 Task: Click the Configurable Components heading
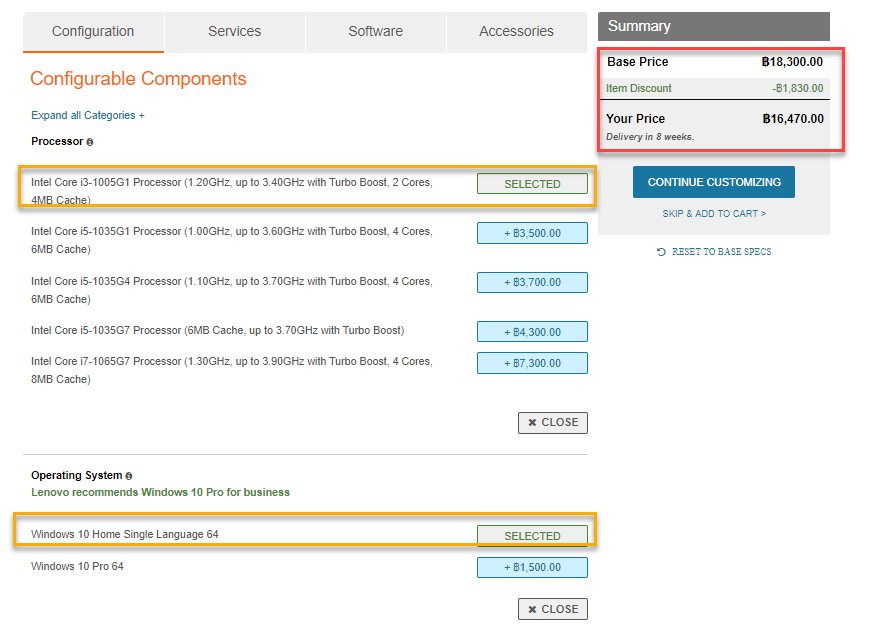pos(138,79)
